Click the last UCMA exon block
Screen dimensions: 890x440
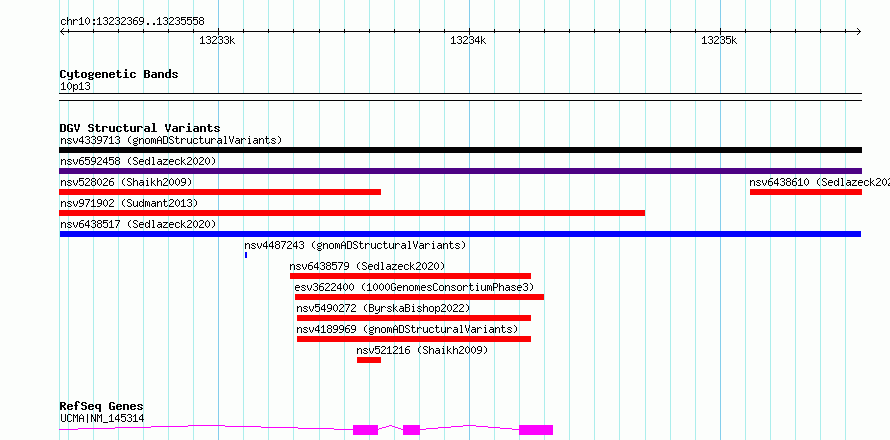(x=536, y=430)
